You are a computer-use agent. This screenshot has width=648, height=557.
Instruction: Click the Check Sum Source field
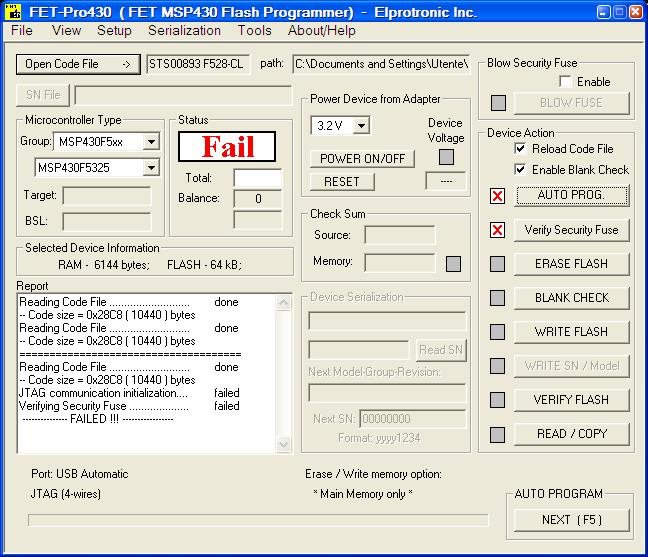click(x=400, y=236)
